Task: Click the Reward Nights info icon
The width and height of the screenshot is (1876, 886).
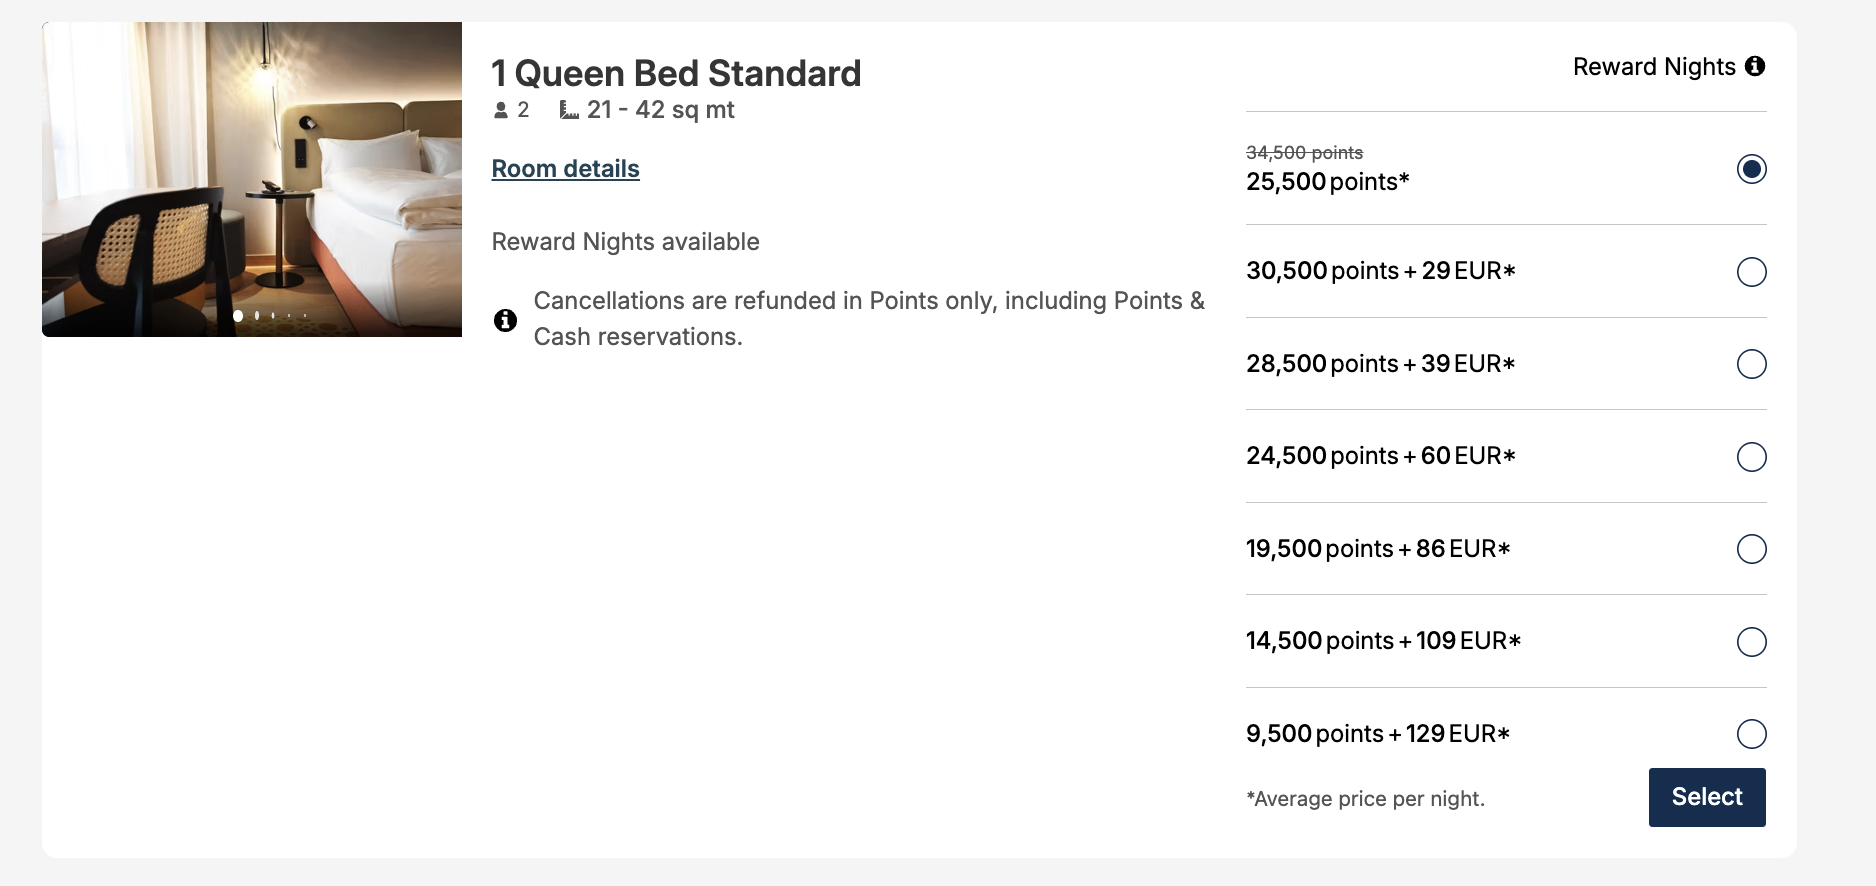Action: [x=1757, y=66]
